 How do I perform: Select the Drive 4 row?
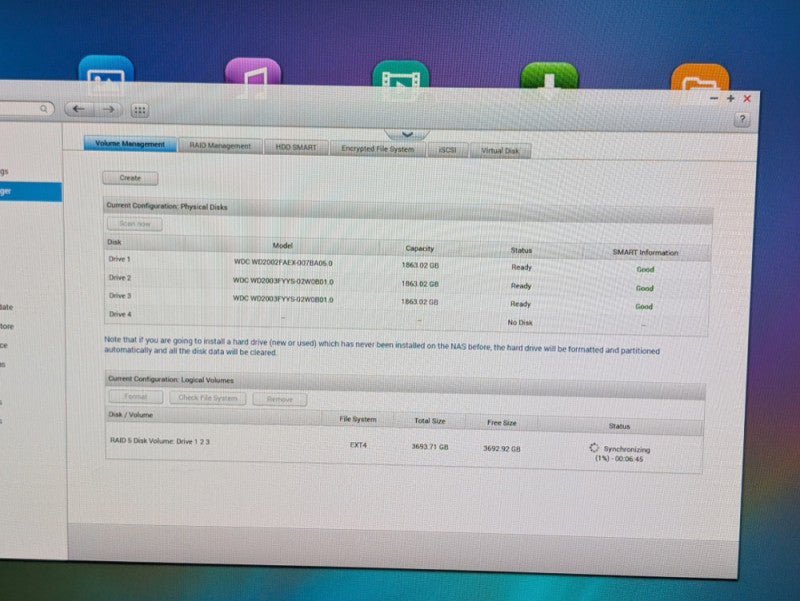click(407, 318)
